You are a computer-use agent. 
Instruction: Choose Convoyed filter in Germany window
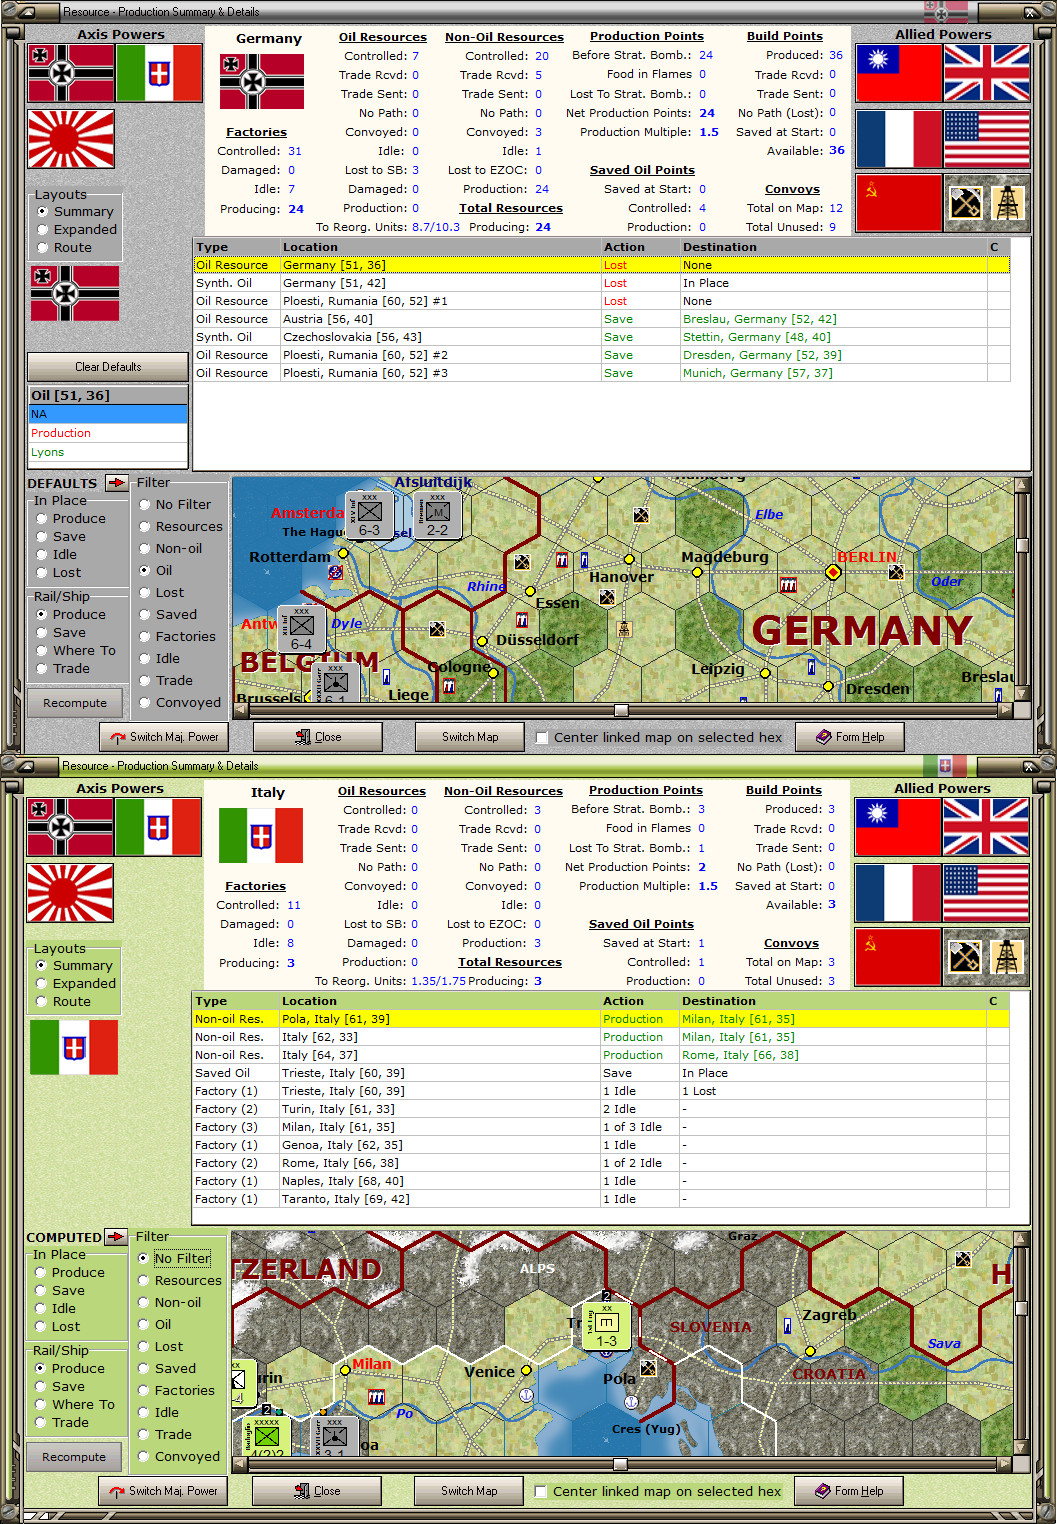coord(145,702)
